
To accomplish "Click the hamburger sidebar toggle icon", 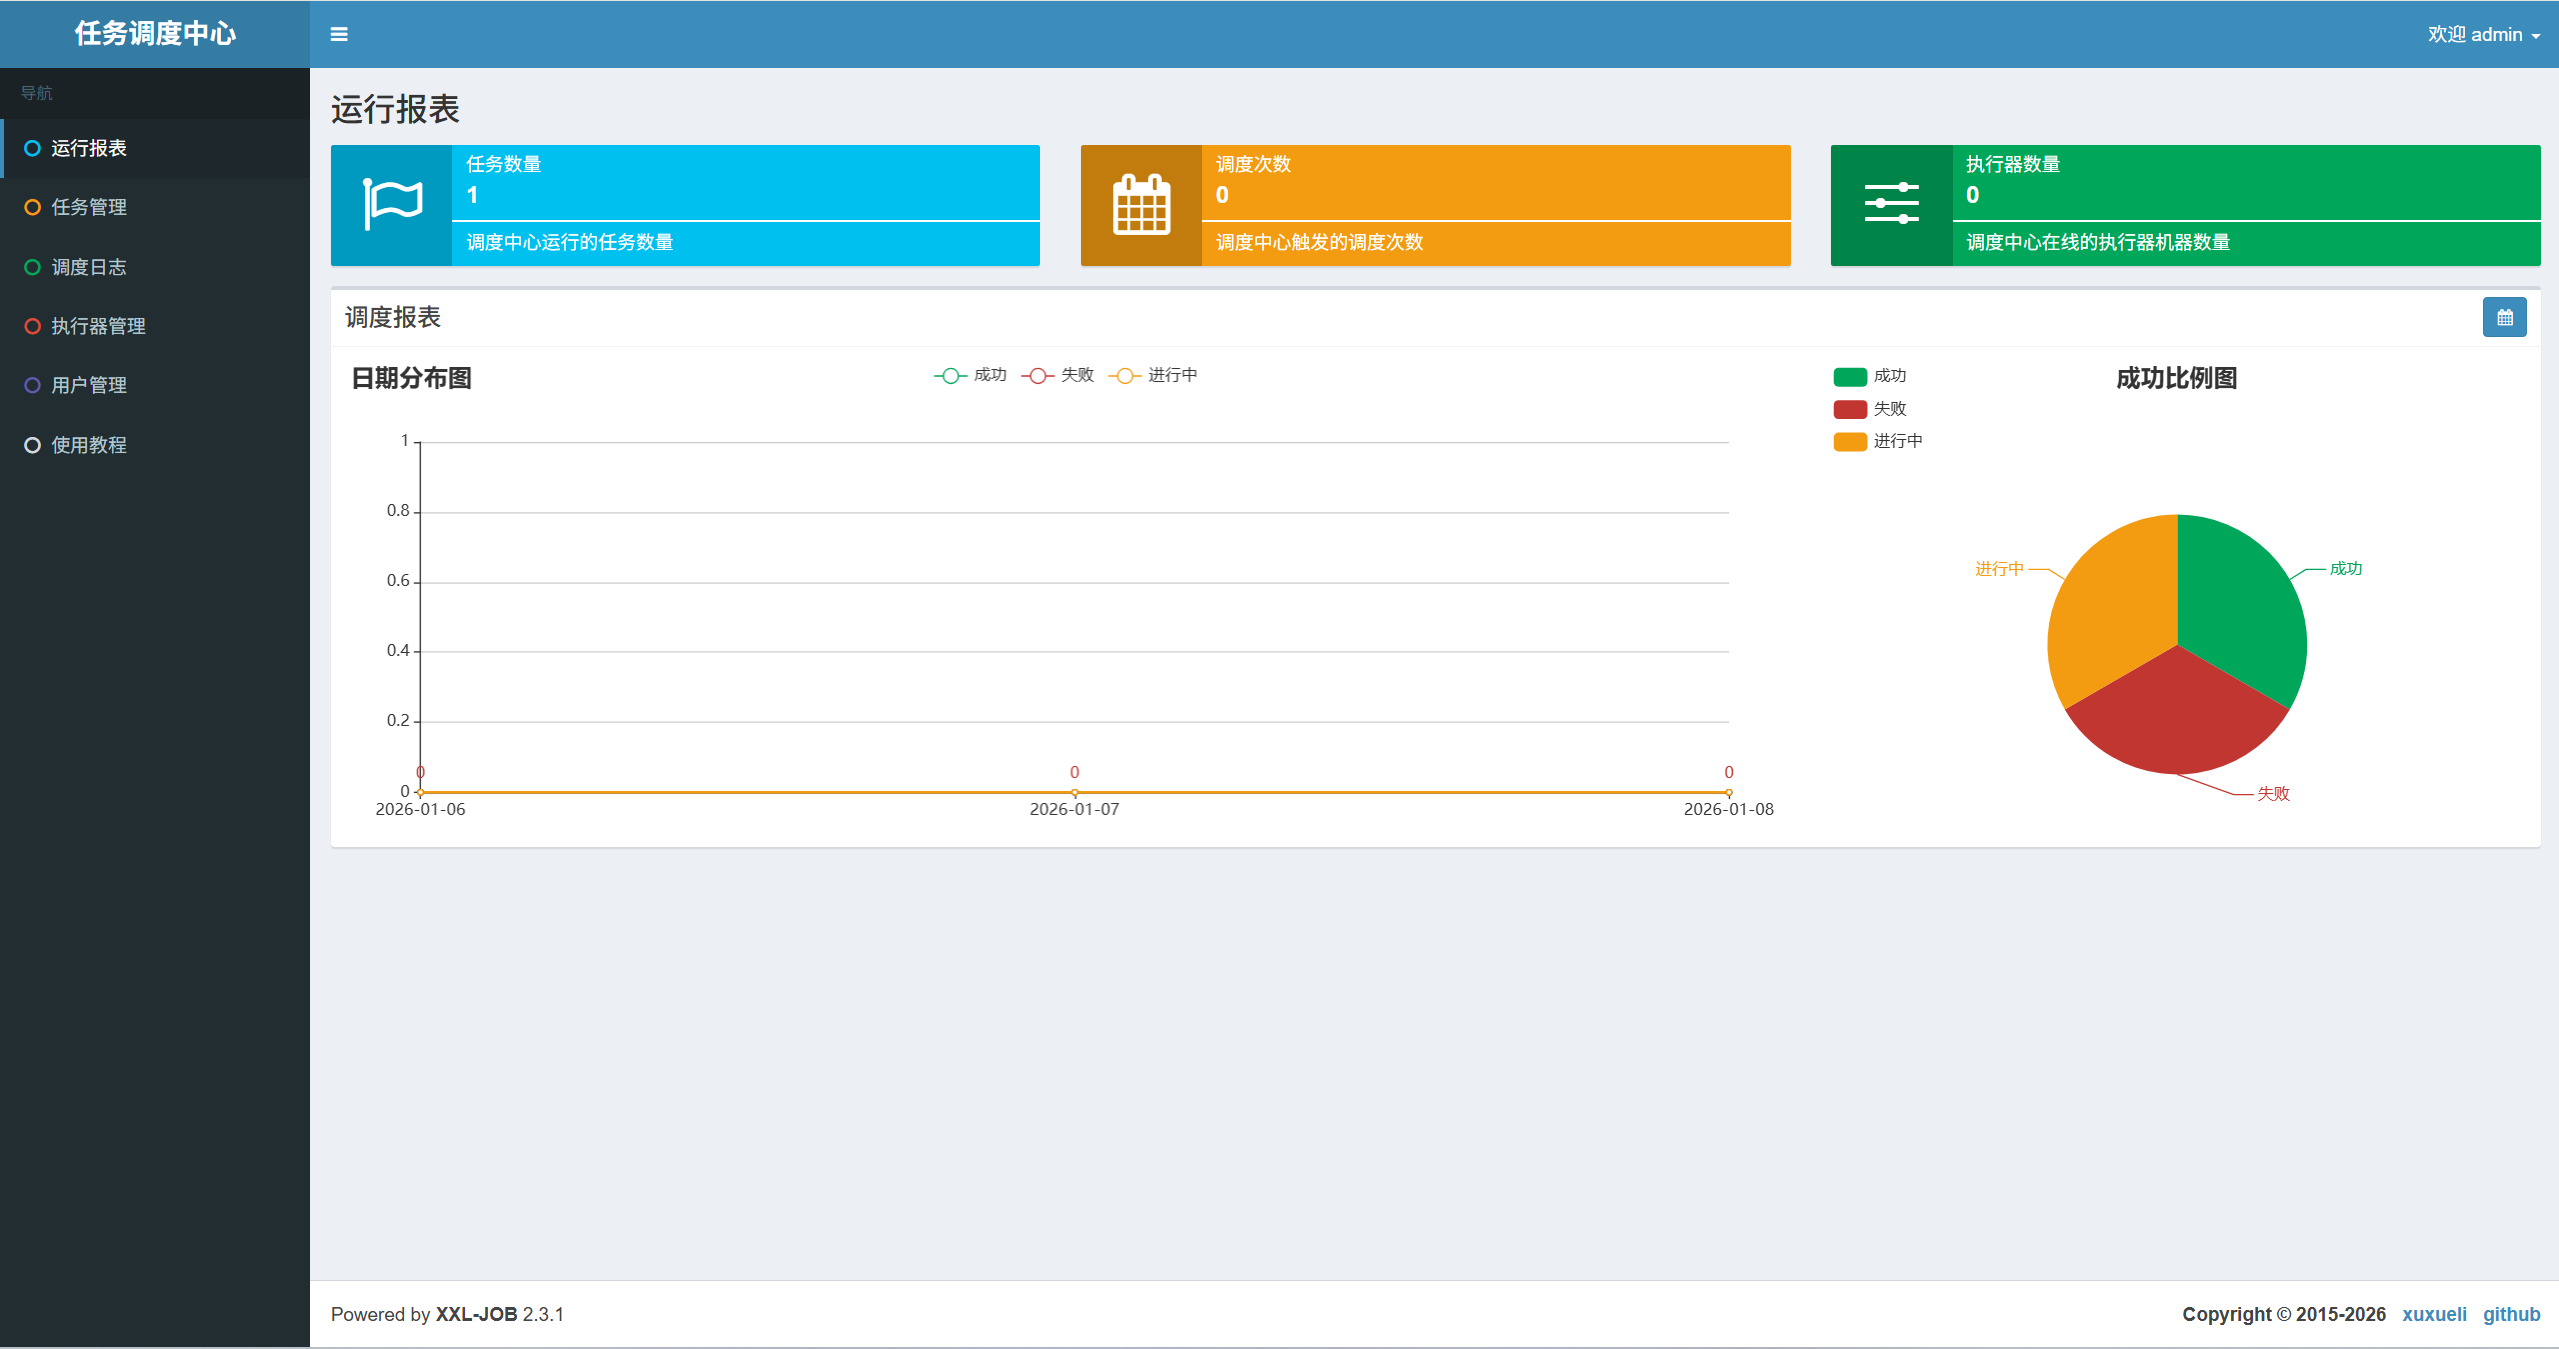I will click(x=339, y=34).
